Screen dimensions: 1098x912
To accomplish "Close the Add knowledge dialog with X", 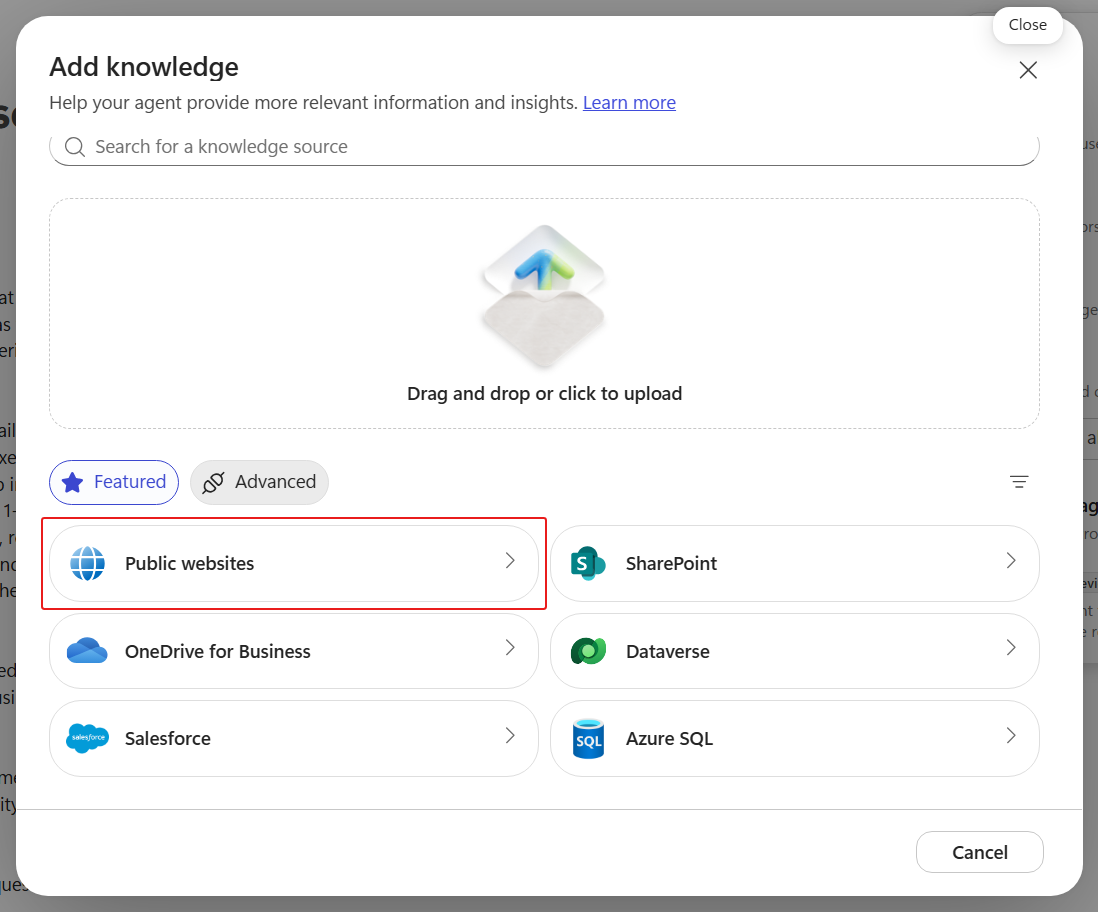I will [x=1028, y=70].
